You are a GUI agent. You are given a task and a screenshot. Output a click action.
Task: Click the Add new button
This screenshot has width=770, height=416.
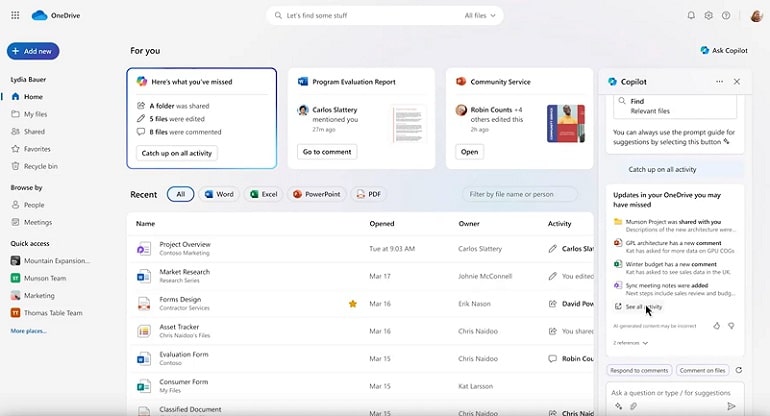33,51
